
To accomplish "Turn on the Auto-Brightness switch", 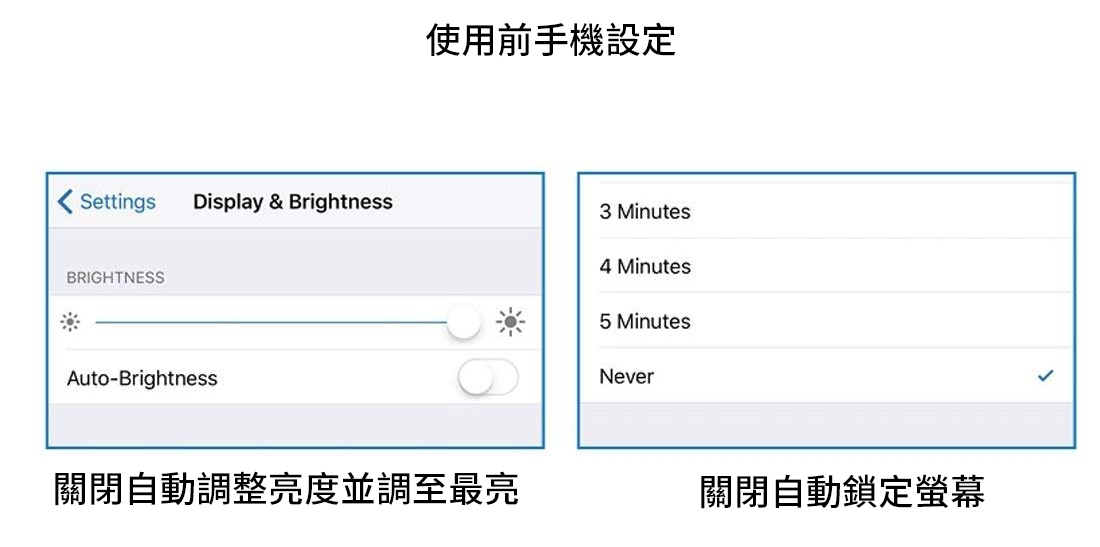I will [x=487, y=378].
